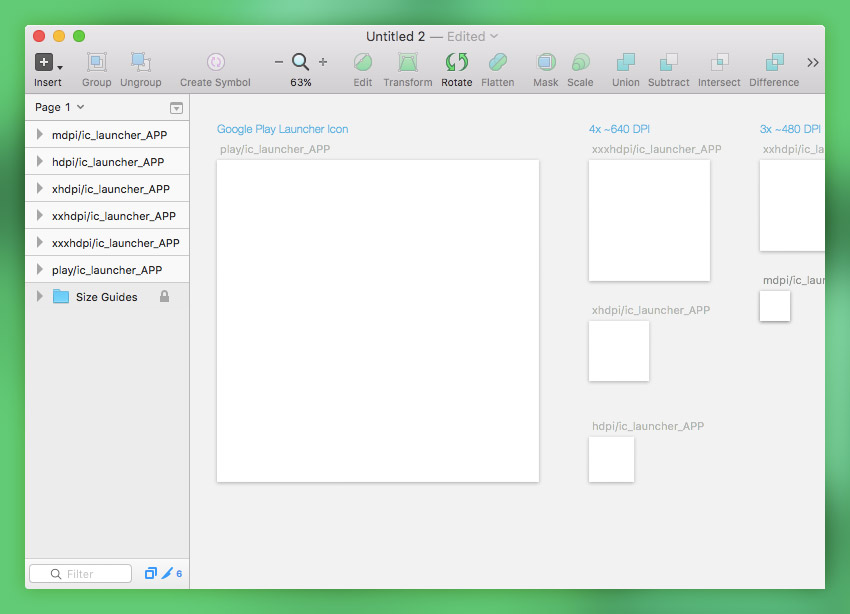Screen dimensions: 850x614
Task: Toggle the pages list collapse button
Action: [x=176, y=108]
